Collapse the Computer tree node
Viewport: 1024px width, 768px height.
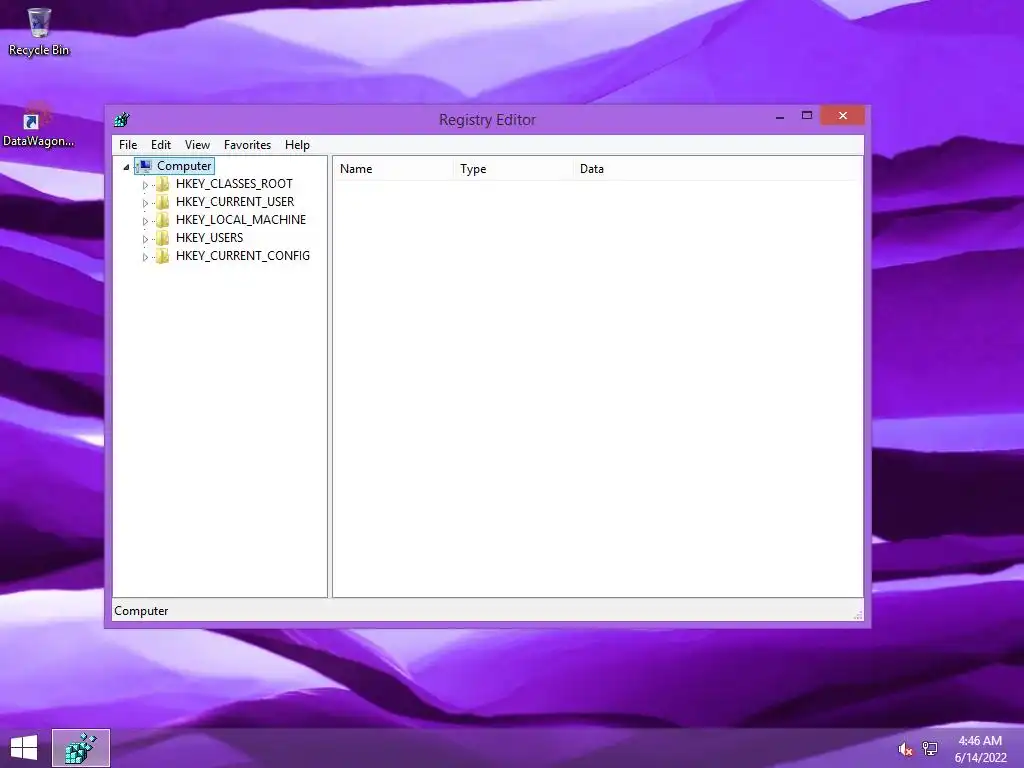click(126, 167)
